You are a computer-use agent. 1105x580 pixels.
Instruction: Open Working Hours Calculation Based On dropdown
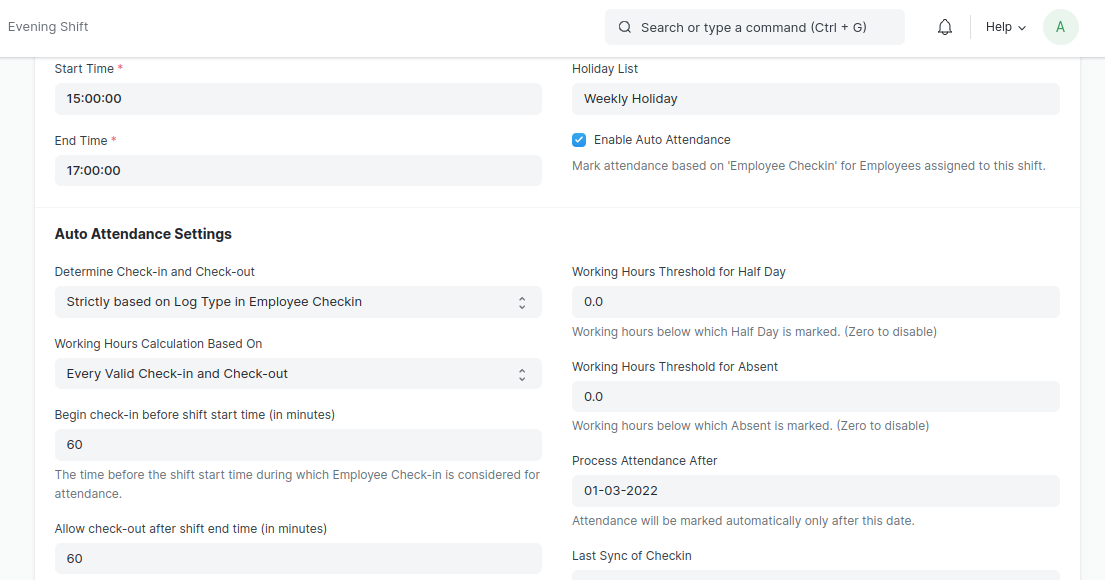click(298, 374)
